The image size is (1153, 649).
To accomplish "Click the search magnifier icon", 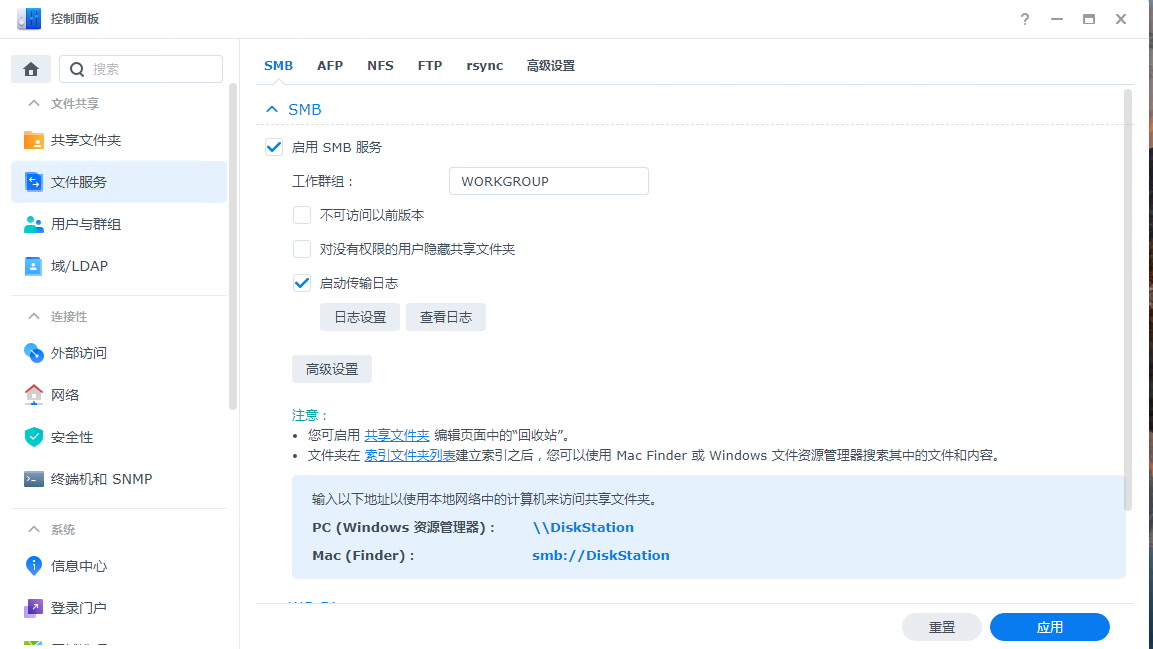I will (x=76, y=69).
